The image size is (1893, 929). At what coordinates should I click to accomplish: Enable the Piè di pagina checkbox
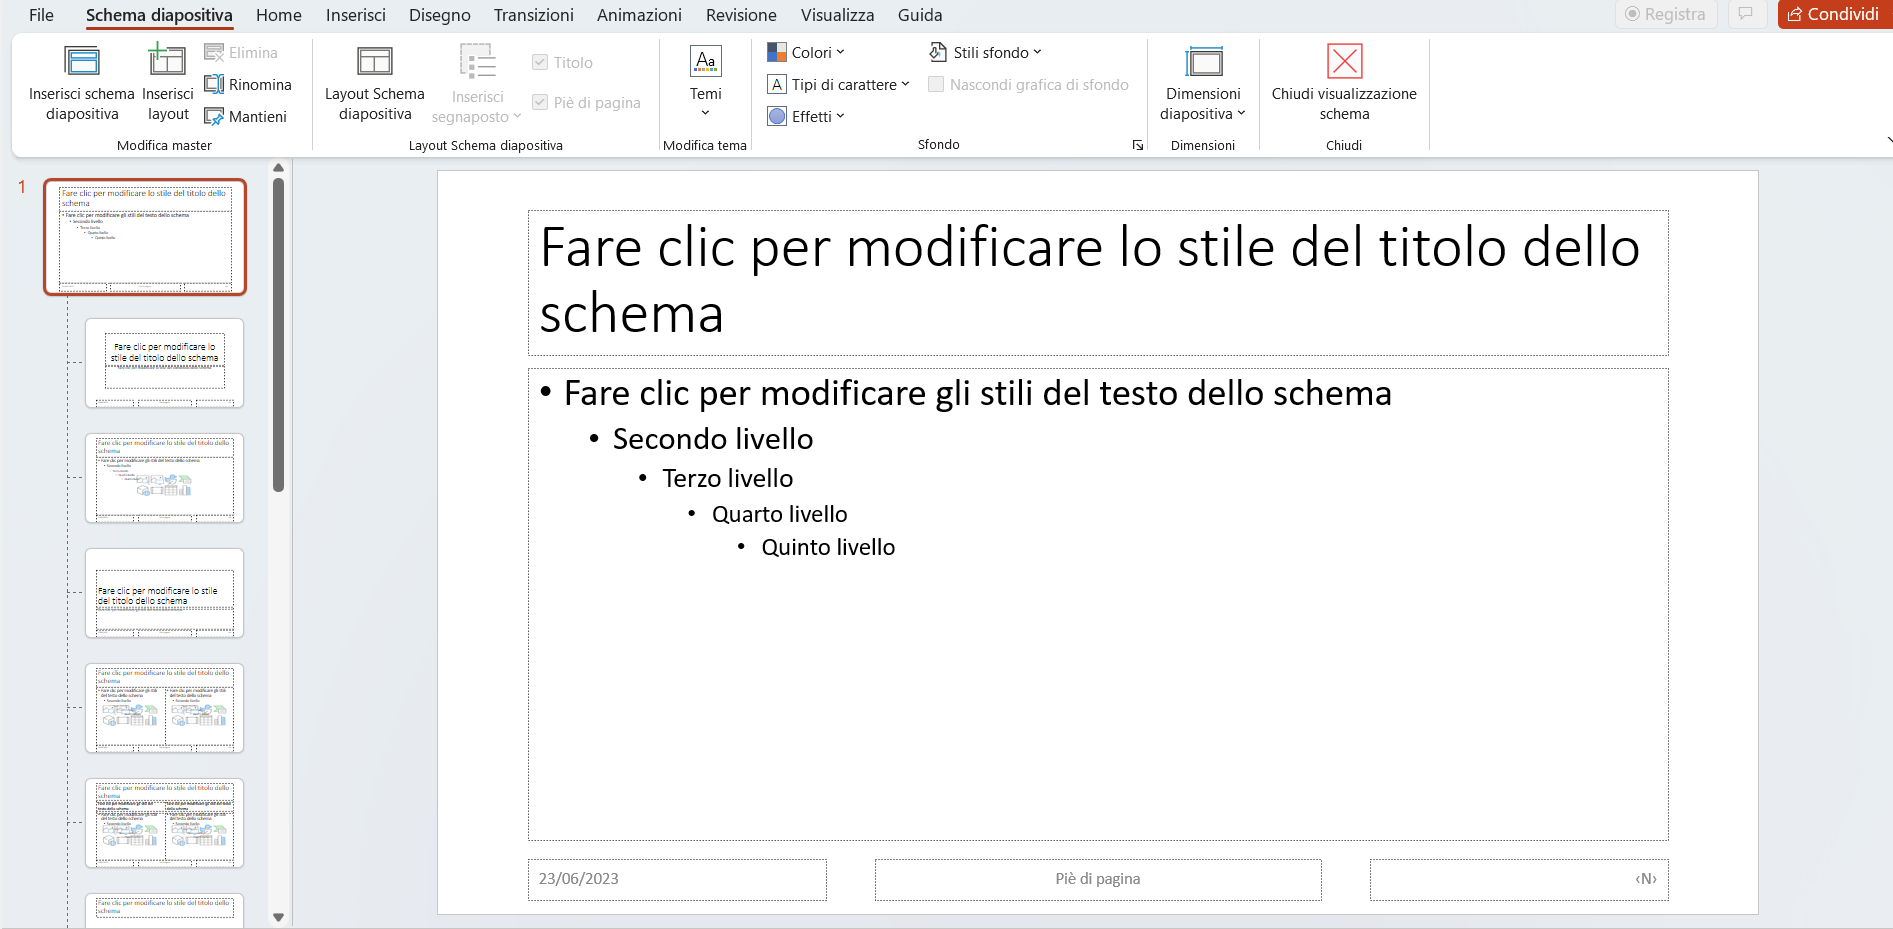tap(539, 102)
